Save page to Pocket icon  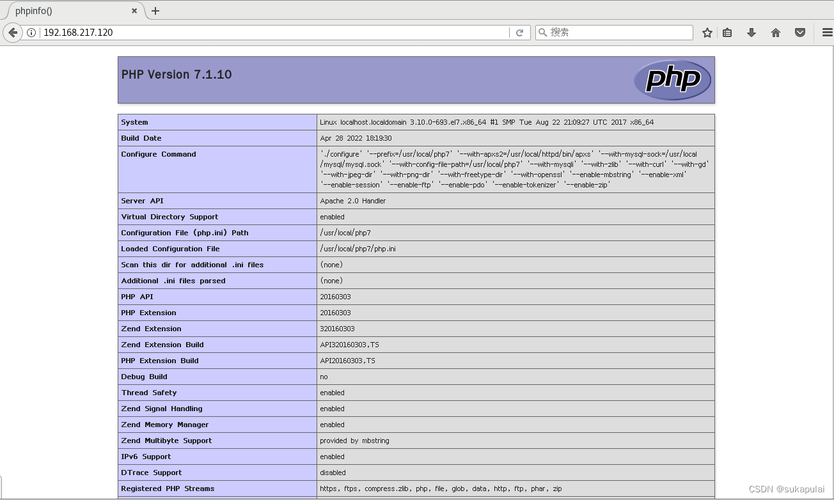point(800,32)
